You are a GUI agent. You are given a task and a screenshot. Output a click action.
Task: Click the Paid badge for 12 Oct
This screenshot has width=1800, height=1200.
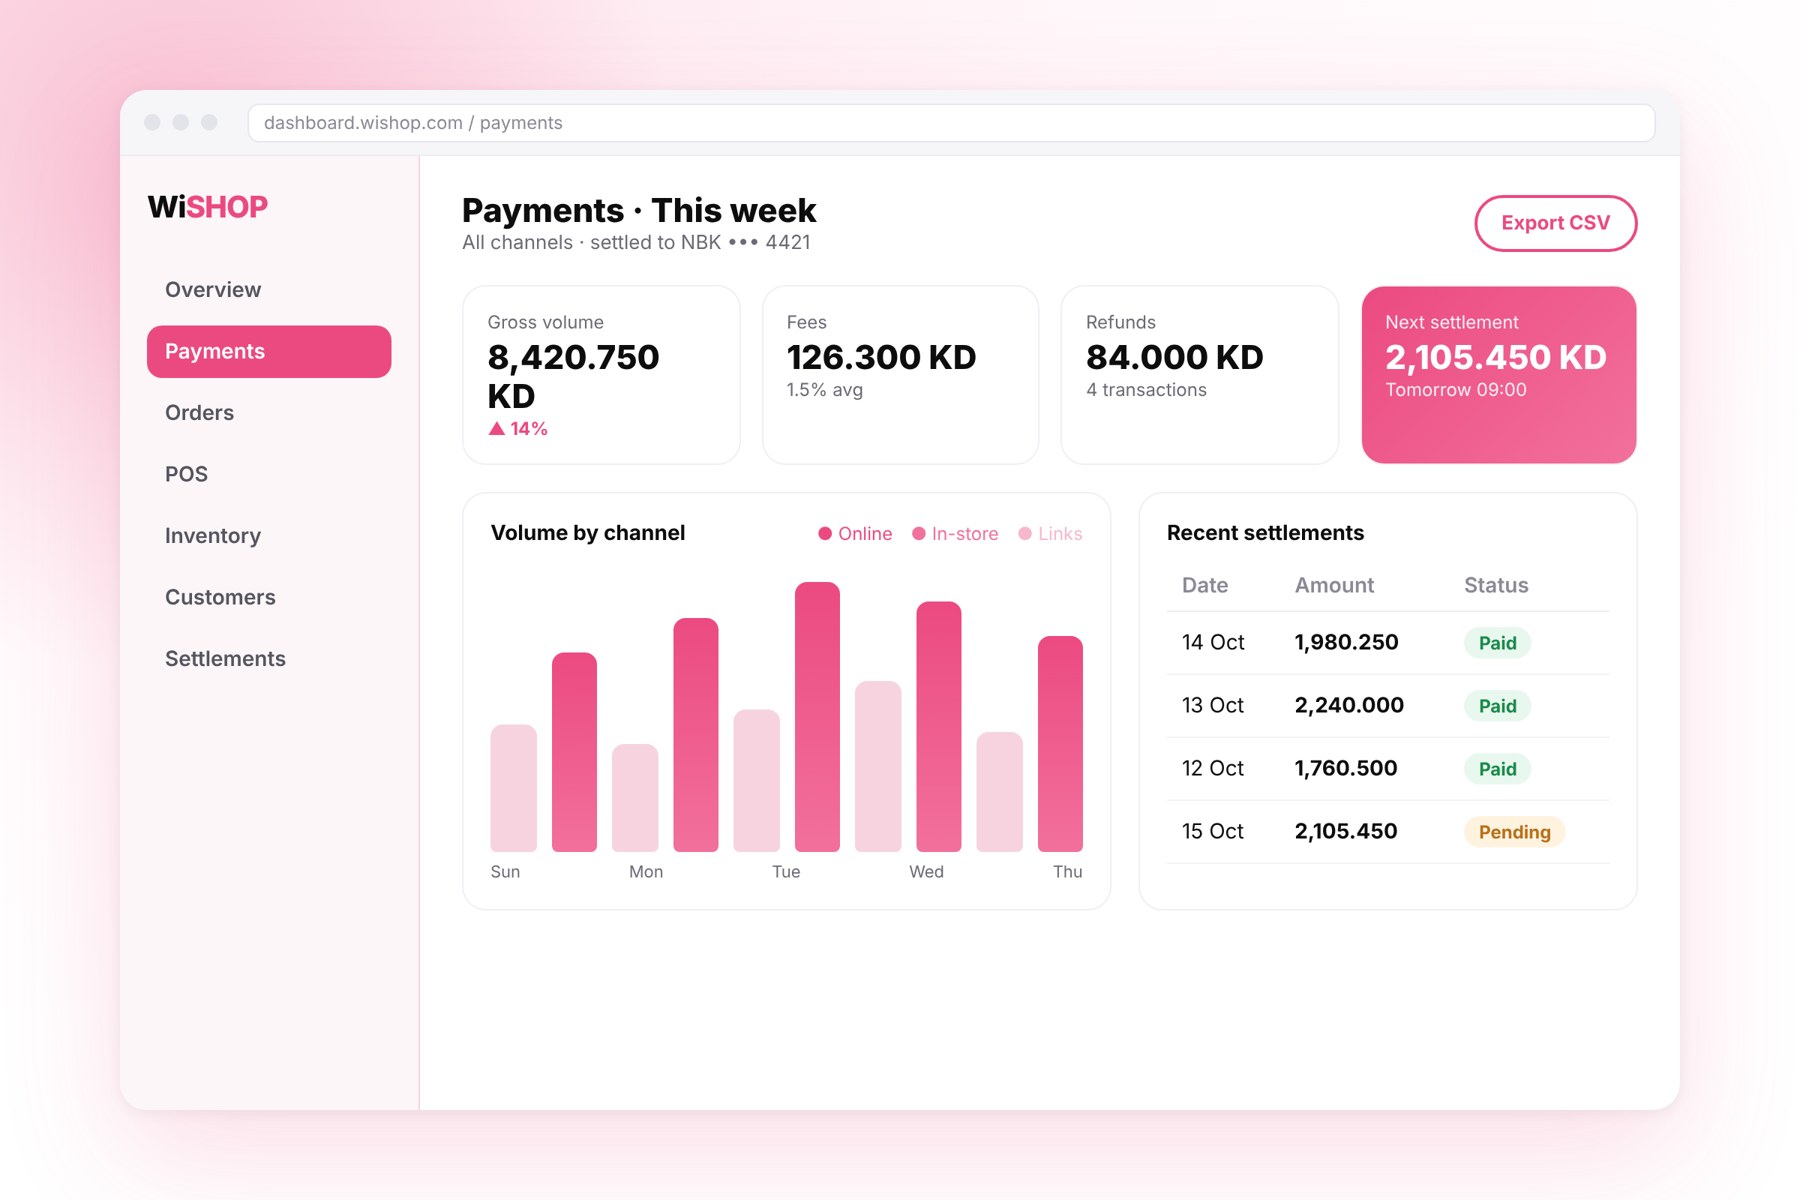[x=1497, y=769]
